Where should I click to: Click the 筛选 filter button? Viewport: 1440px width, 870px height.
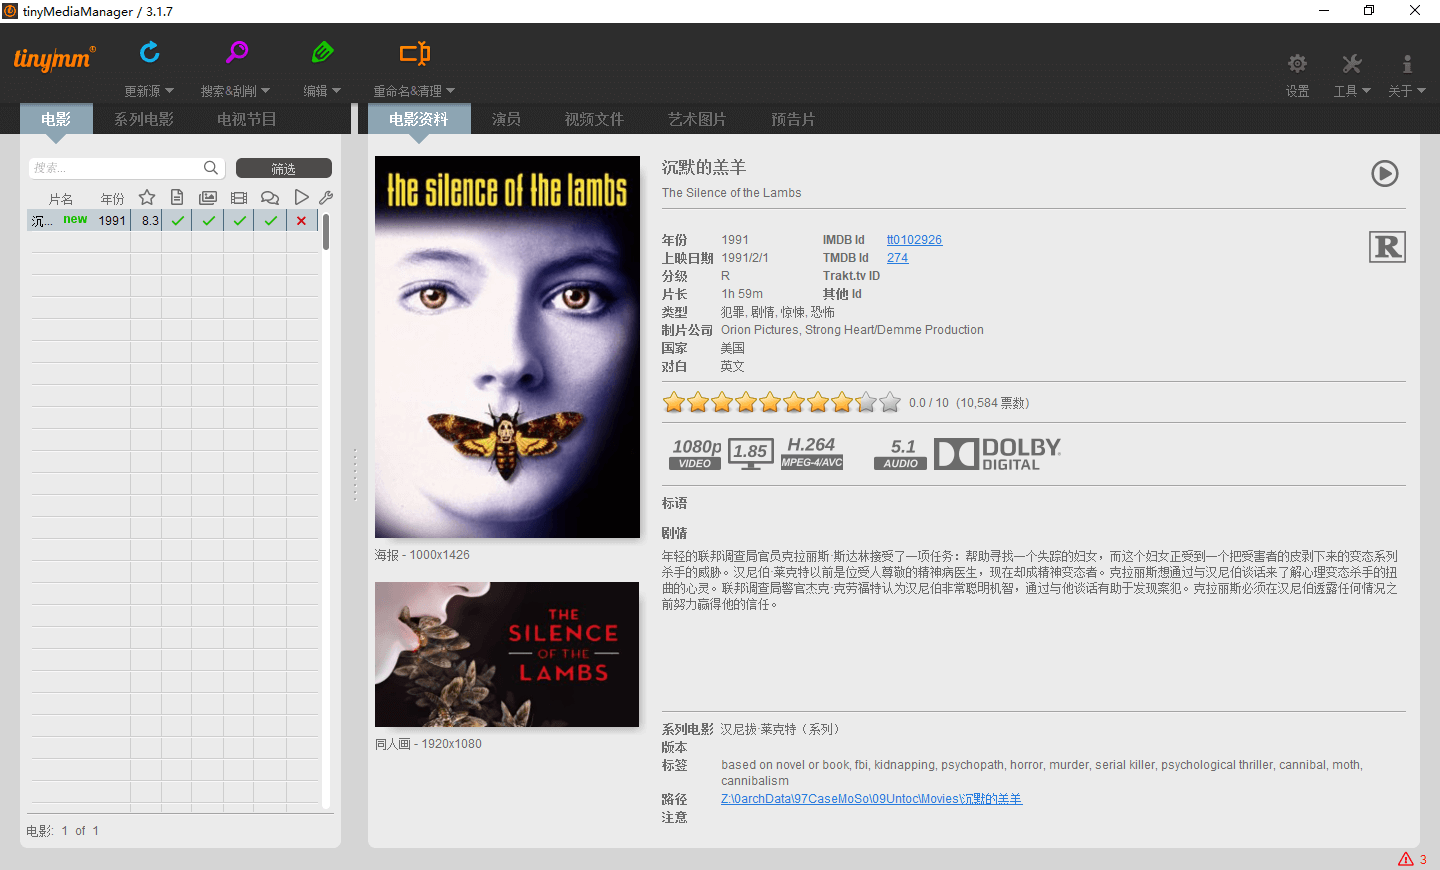pyautogui.click(x=284, y=168)
